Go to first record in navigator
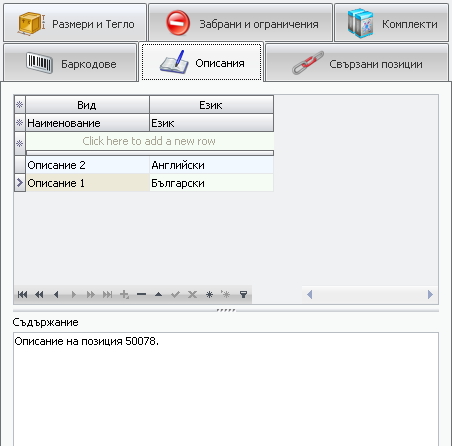The height and width of the screenshot is (446, 452). (x=22, y=294)
